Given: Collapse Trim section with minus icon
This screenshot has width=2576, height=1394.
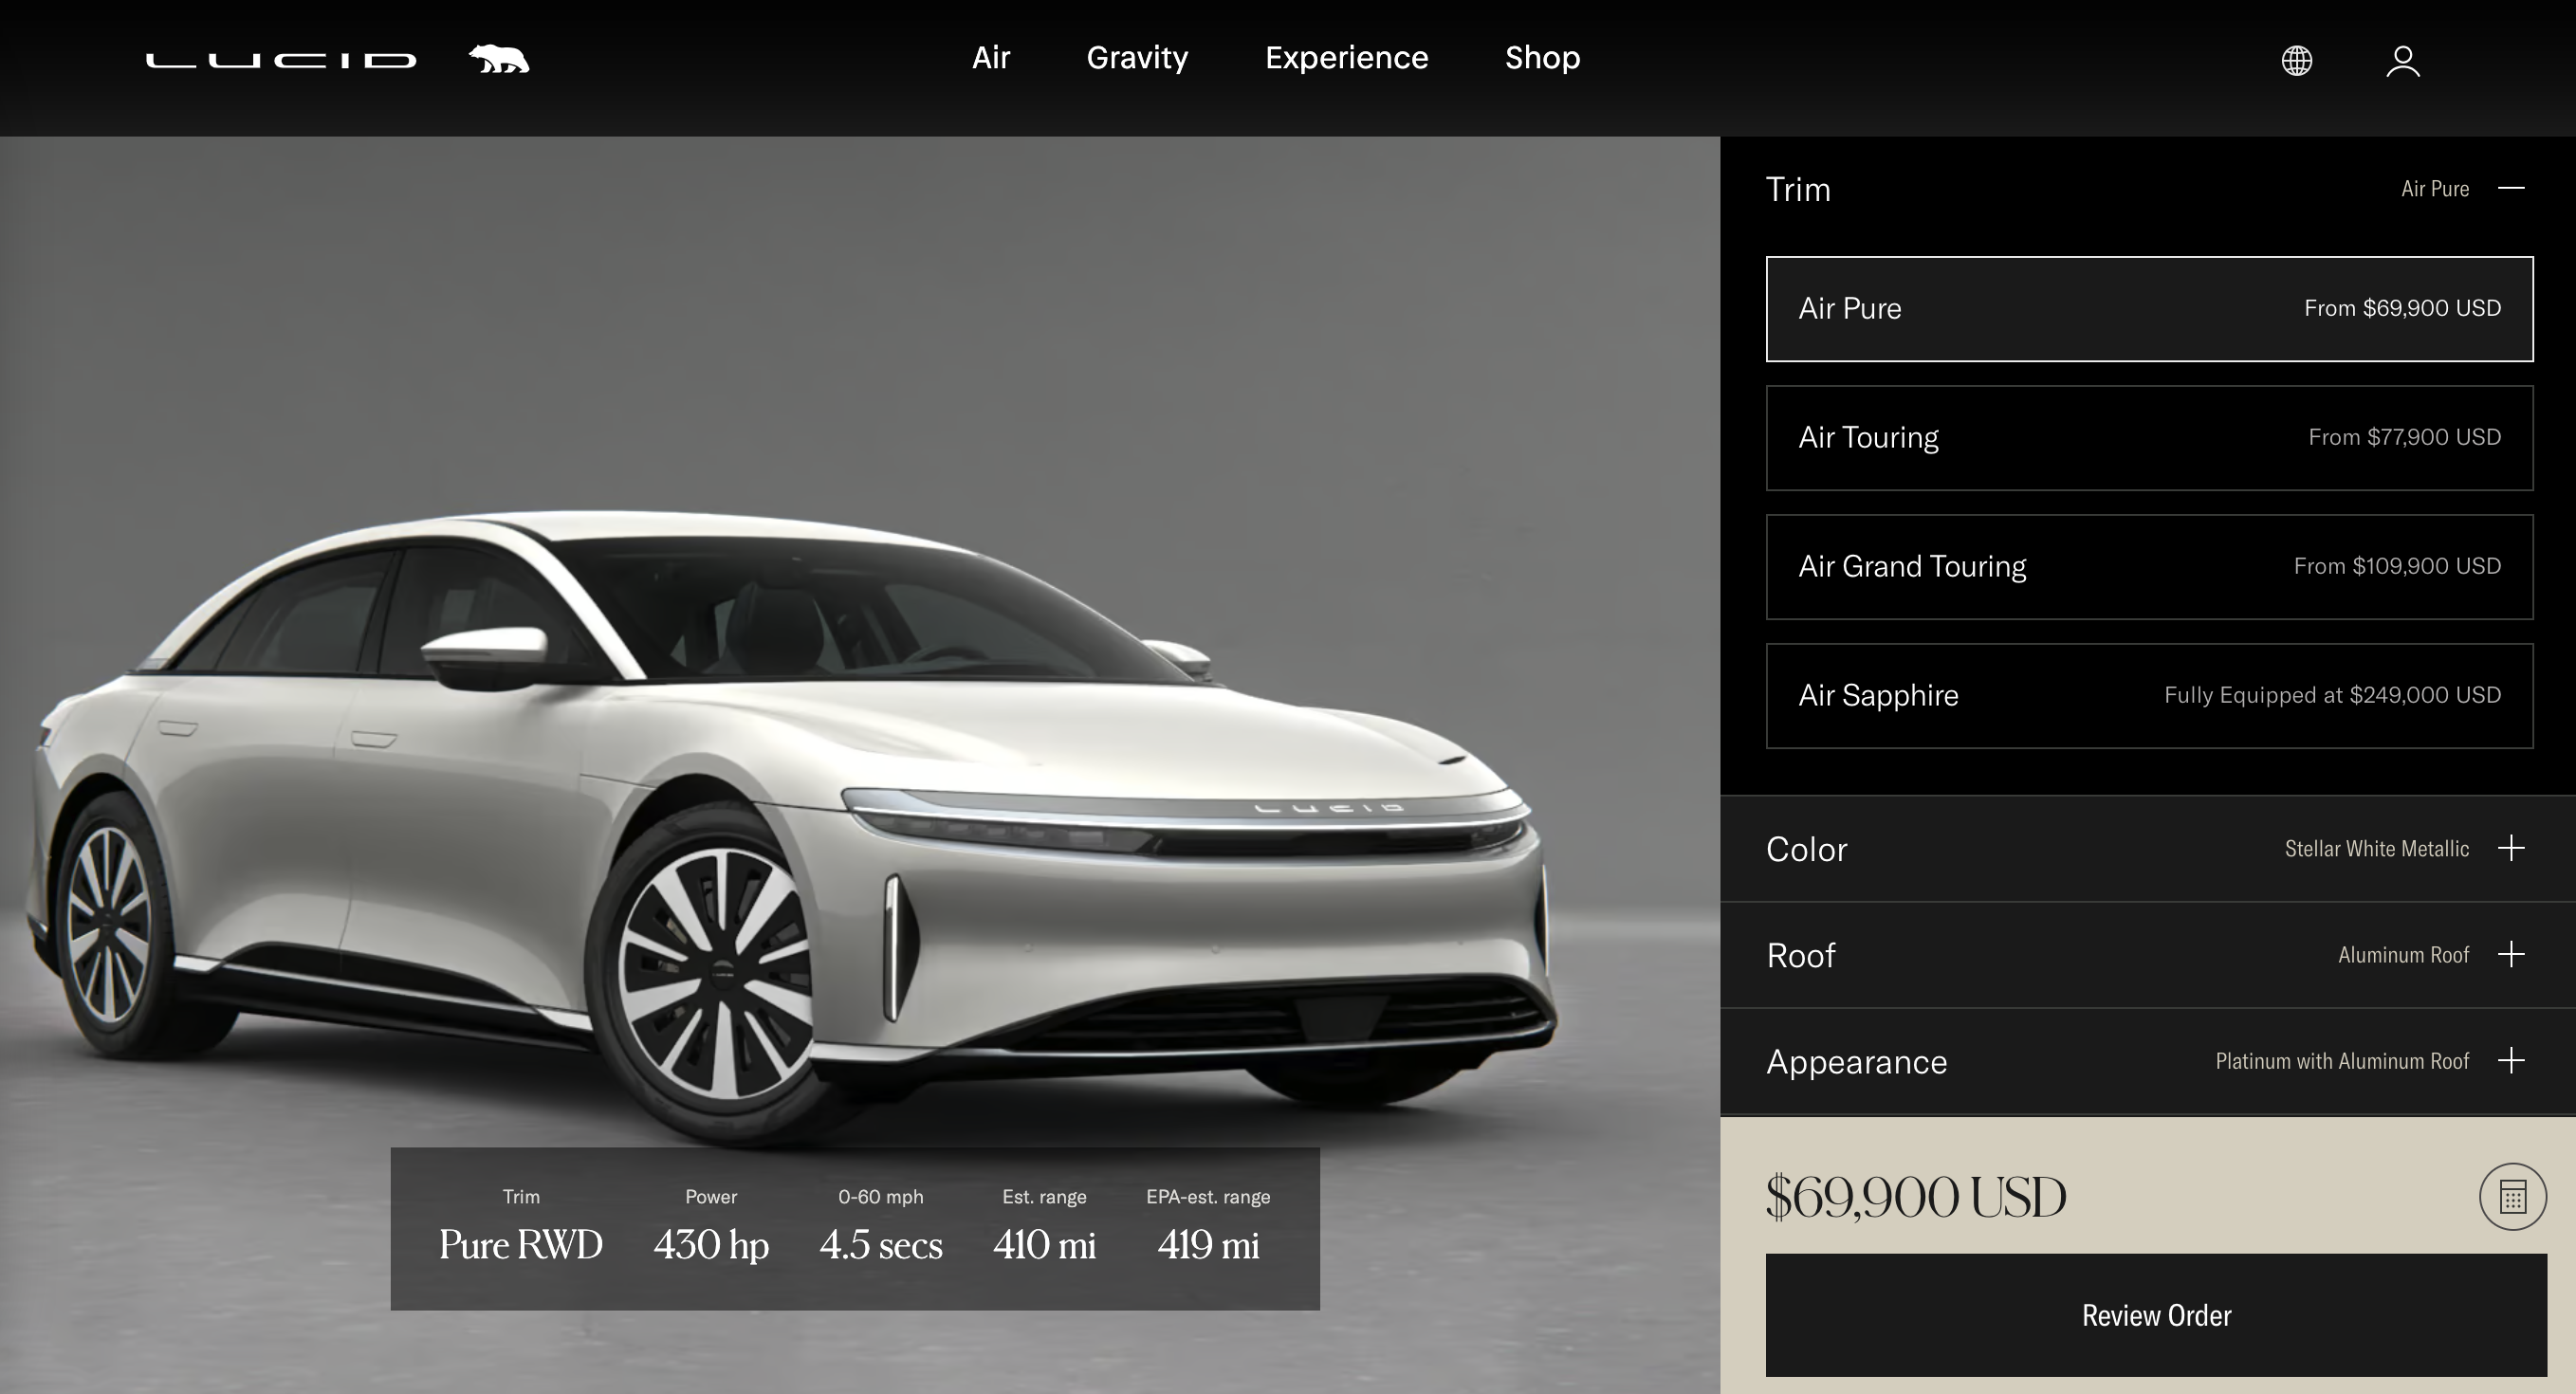Looking at the screenshot, I should tap(2510, 188).
